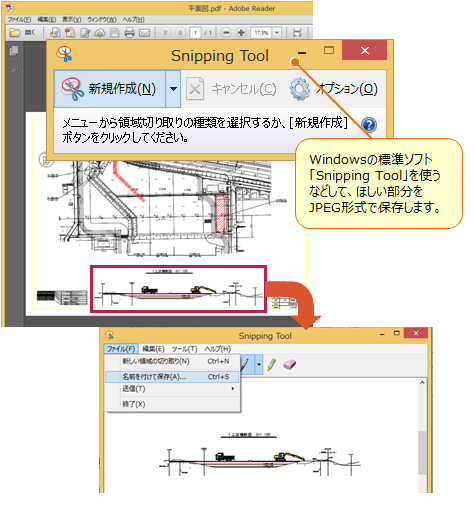
Task: Maximize the upper Snipping Tool window
Action: (329, 50)
